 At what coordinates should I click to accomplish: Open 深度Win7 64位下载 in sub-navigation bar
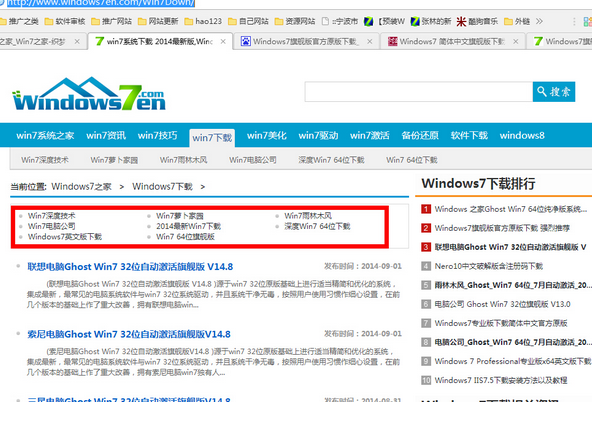(331, 160)
